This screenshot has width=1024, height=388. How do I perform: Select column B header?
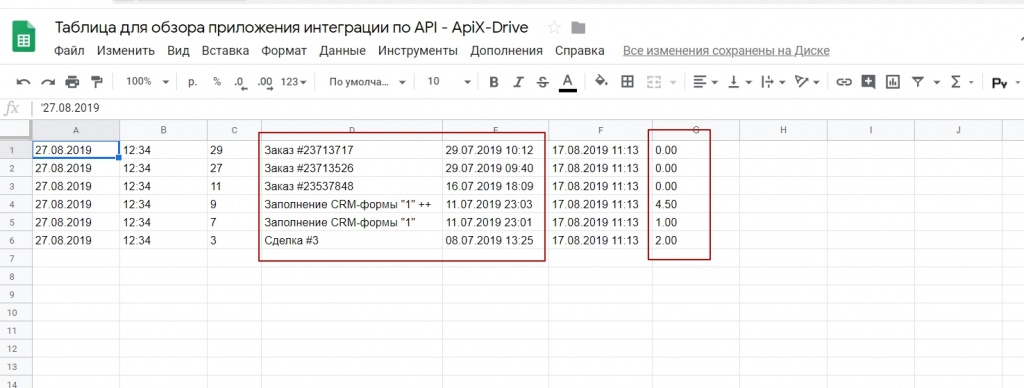point(163,130)
